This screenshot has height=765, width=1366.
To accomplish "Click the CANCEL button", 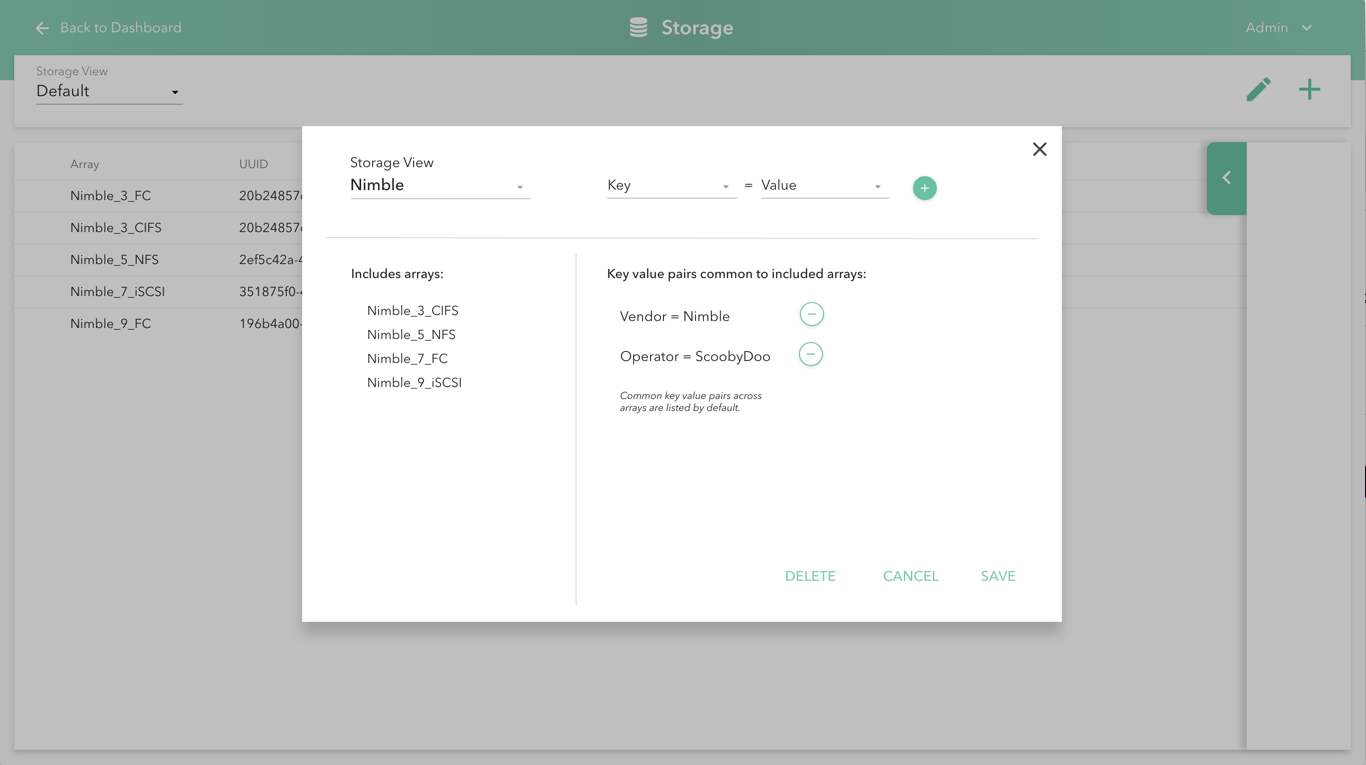I will pyautogui.click(x=911, y=576).
